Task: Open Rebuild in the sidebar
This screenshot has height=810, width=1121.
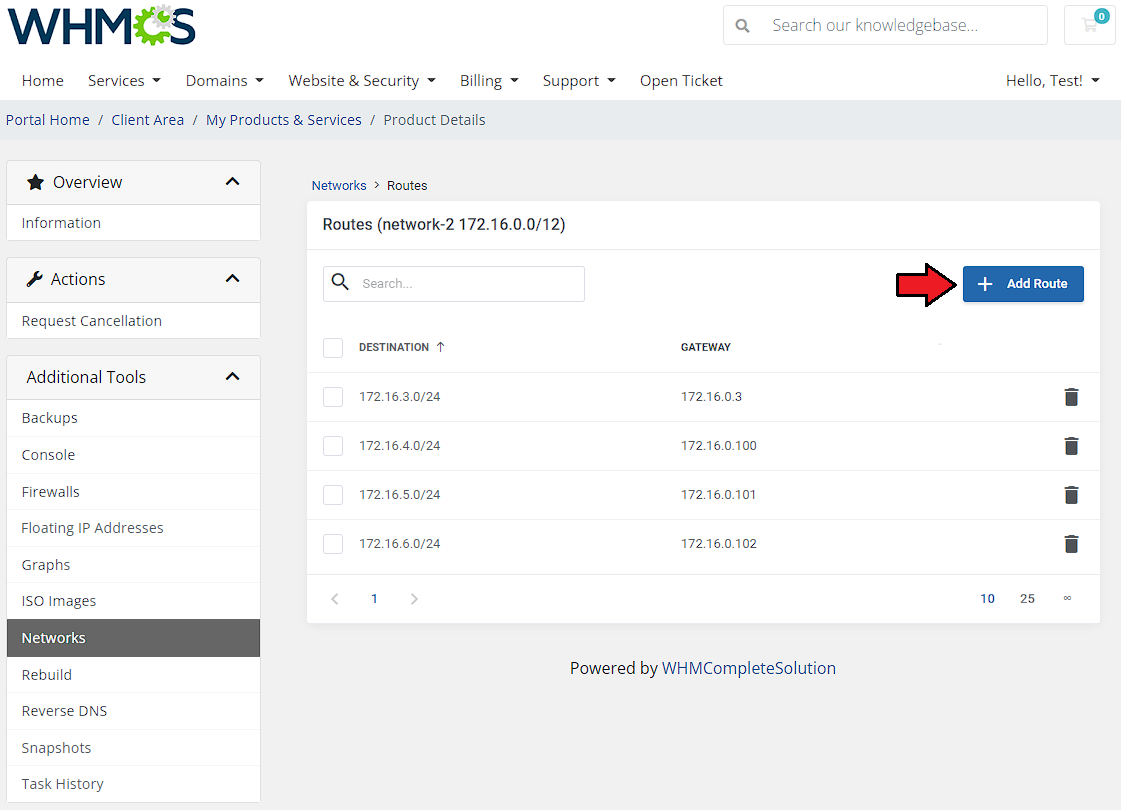Action: coord(133,675)
